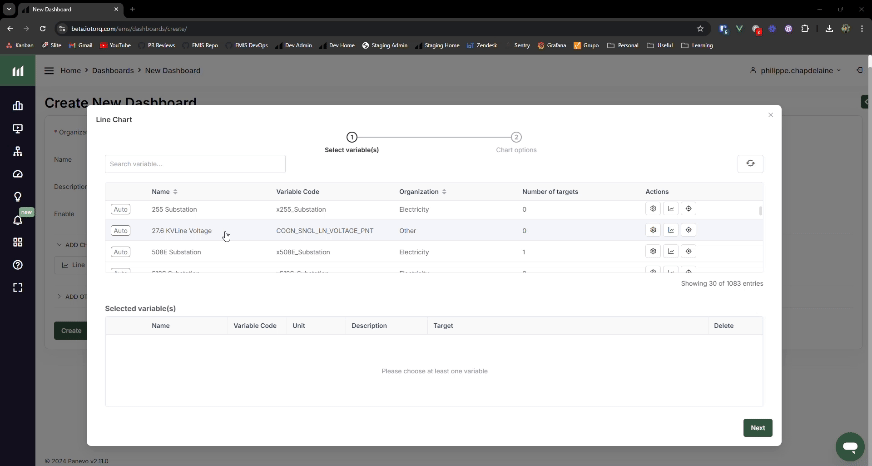872x466 pixels.
Task: Select the 508E Substation name cell
Action: coord(176,252)
